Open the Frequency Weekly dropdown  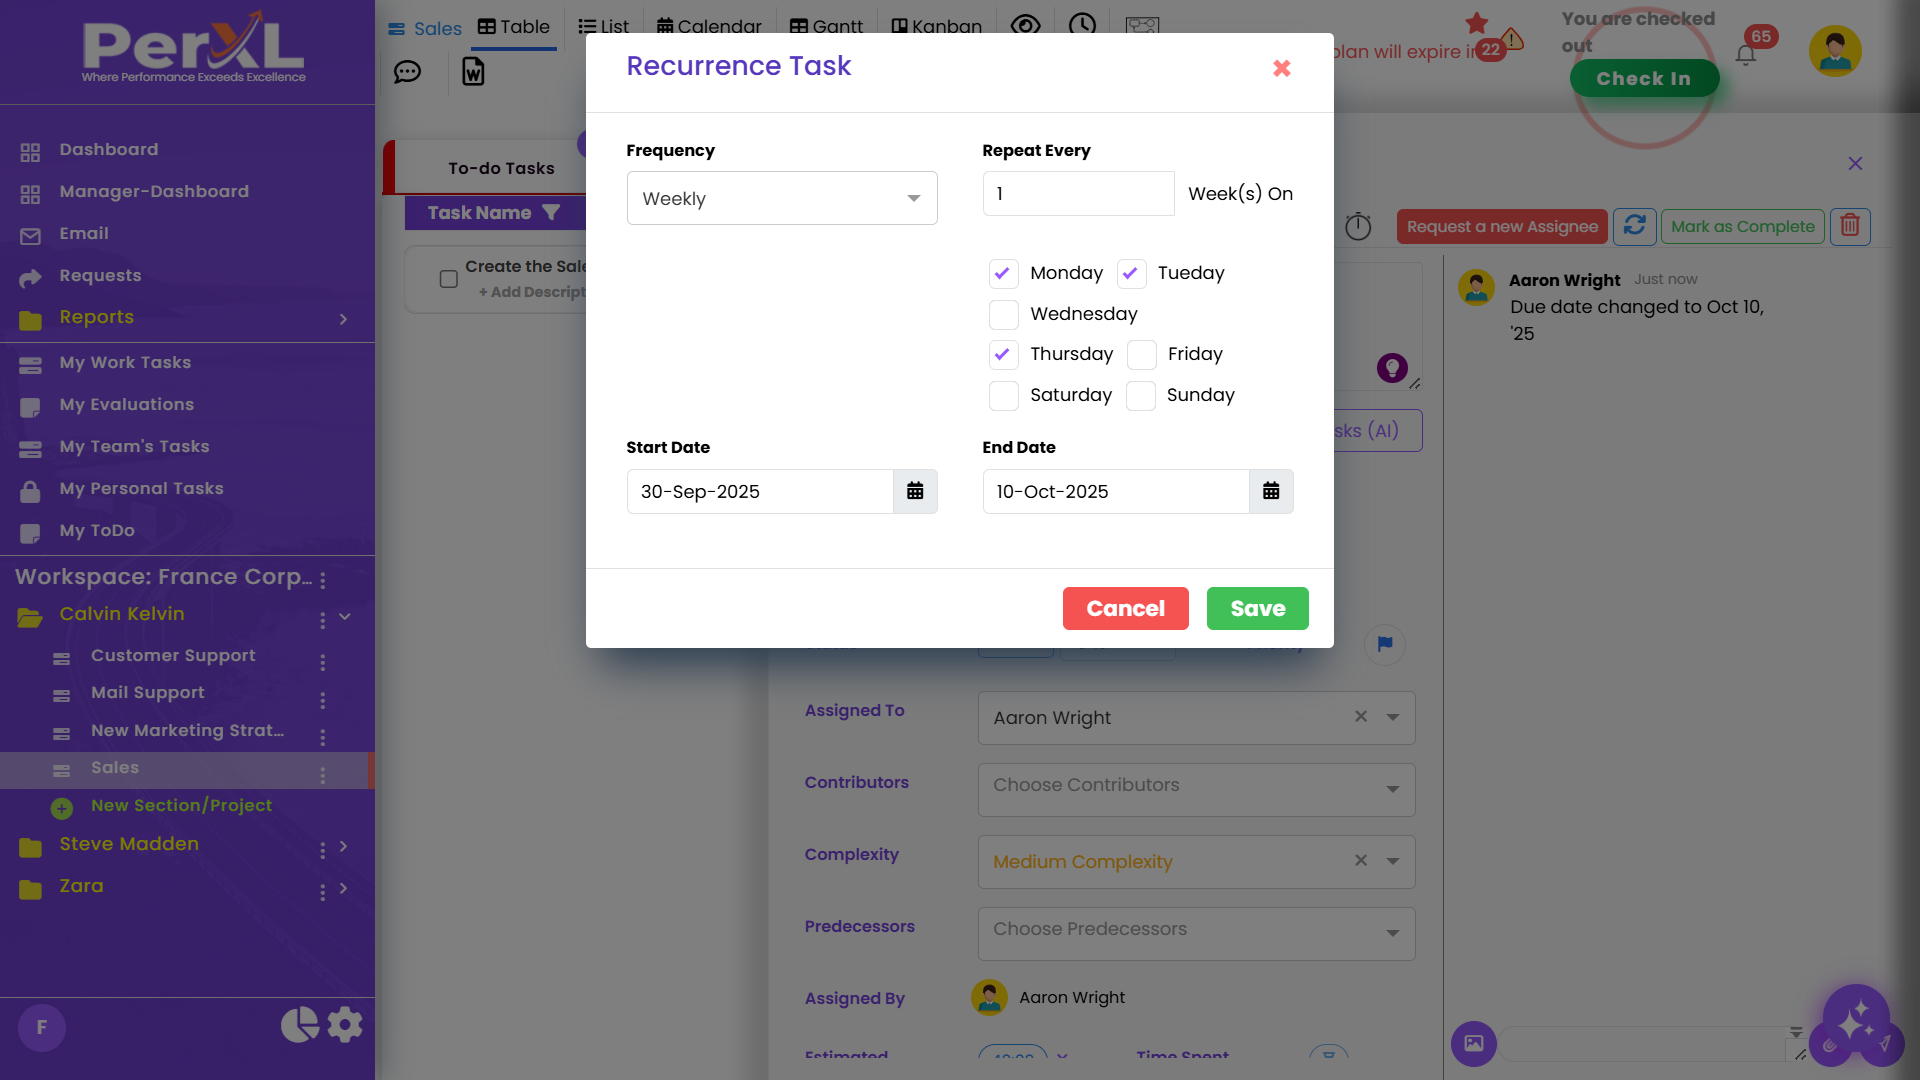point(781,198)
